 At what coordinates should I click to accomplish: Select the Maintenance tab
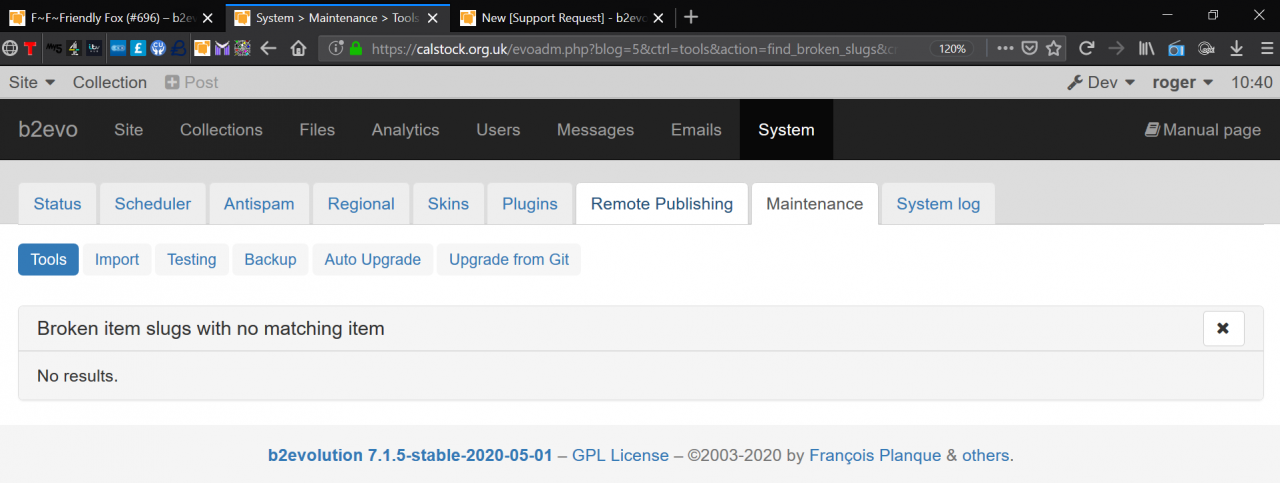pos(815,203)
